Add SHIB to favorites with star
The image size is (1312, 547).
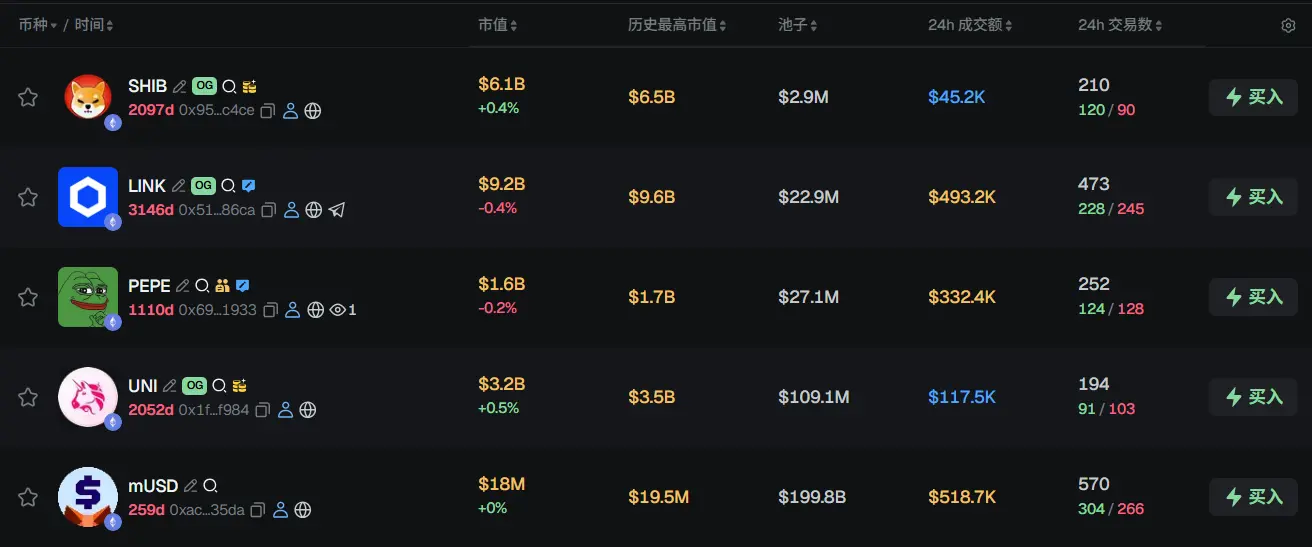[28, 97]
